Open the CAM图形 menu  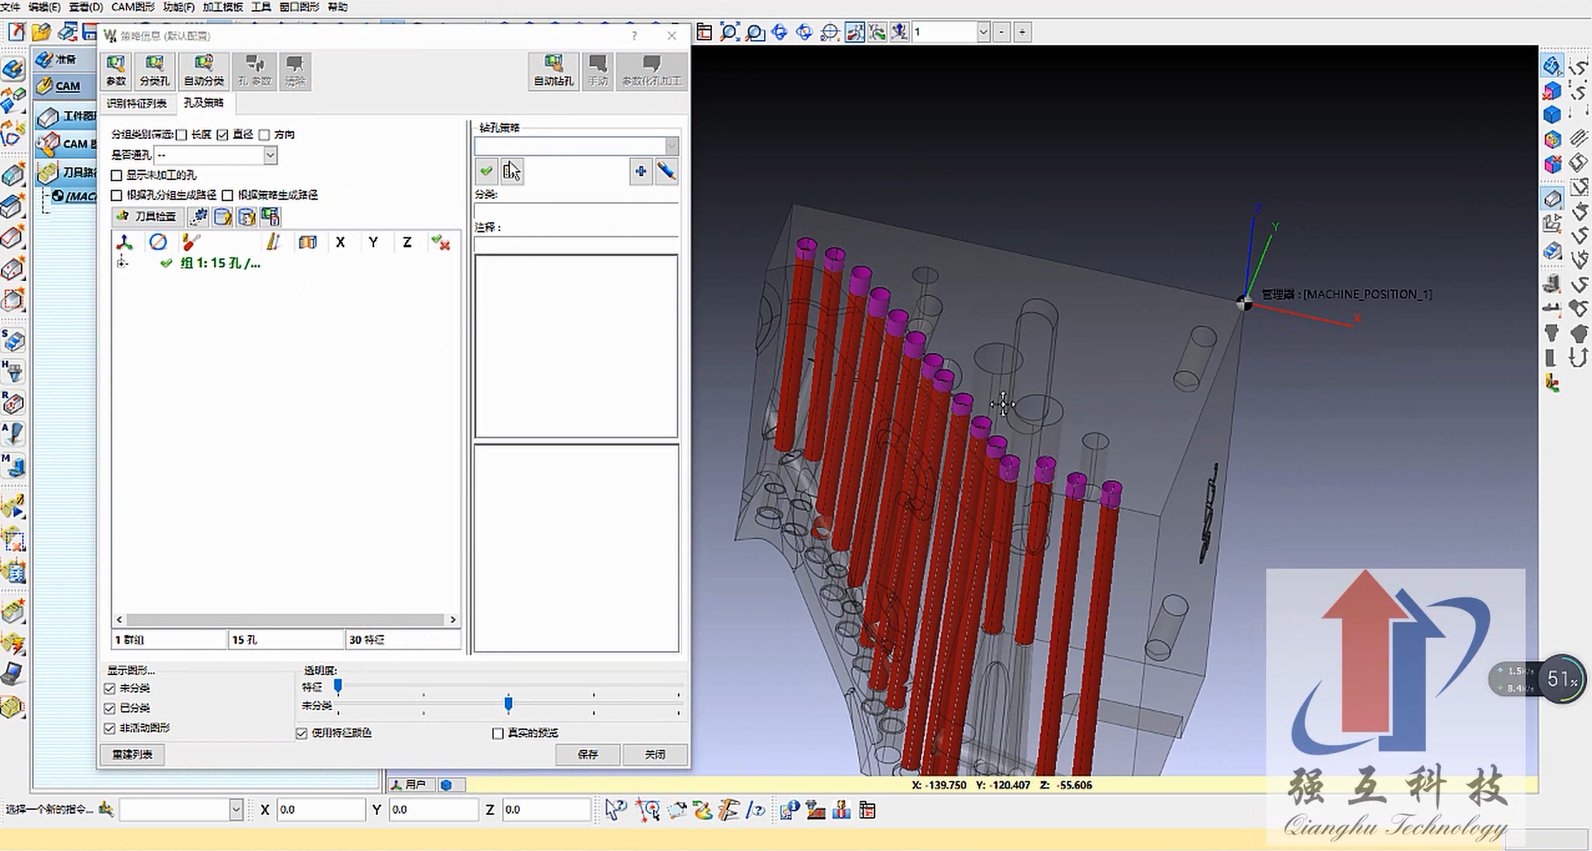coord(133,7)
